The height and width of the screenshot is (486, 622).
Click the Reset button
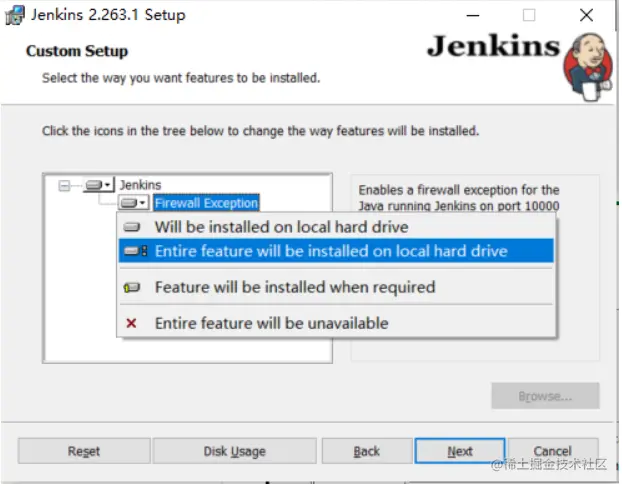point(84,451)
